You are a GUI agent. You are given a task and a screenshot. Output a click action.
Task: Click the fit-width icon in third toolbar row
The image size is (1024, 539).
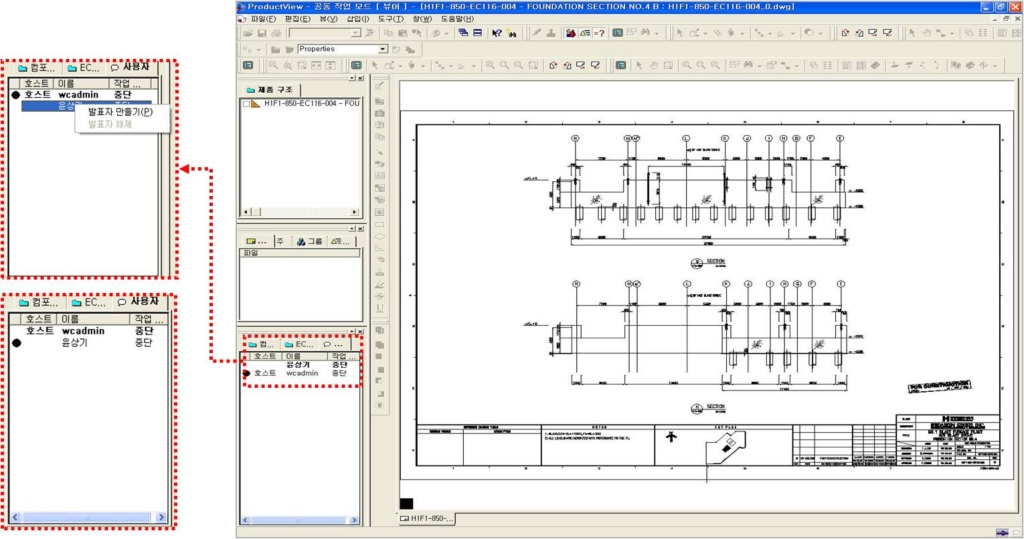coord(316,65)
